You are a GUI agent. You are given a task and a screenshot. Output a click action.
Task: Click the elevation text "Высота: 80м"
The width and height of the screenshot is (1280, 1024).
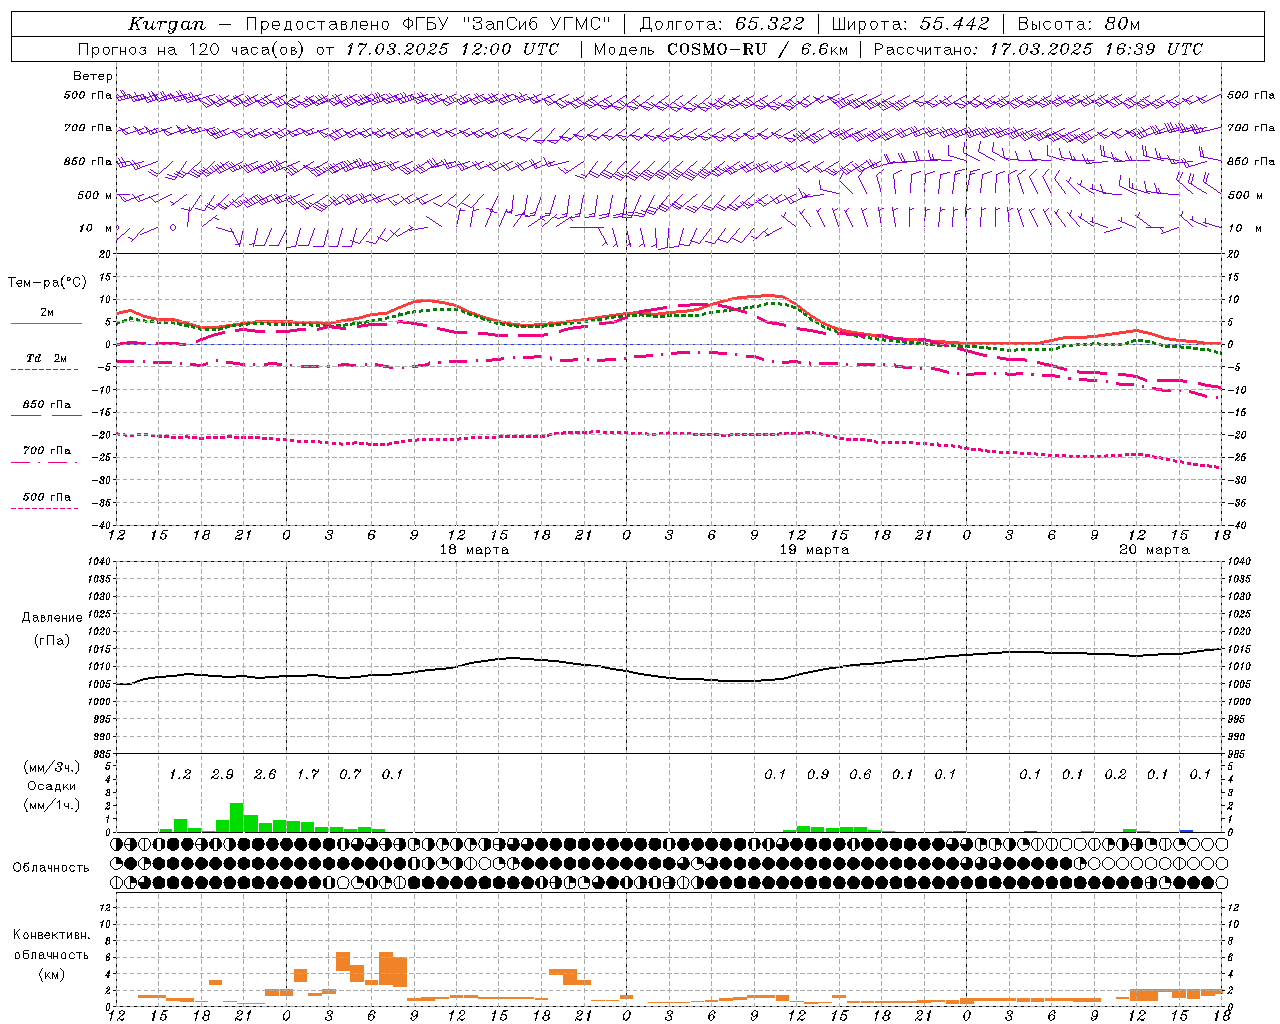(1078, 24)
